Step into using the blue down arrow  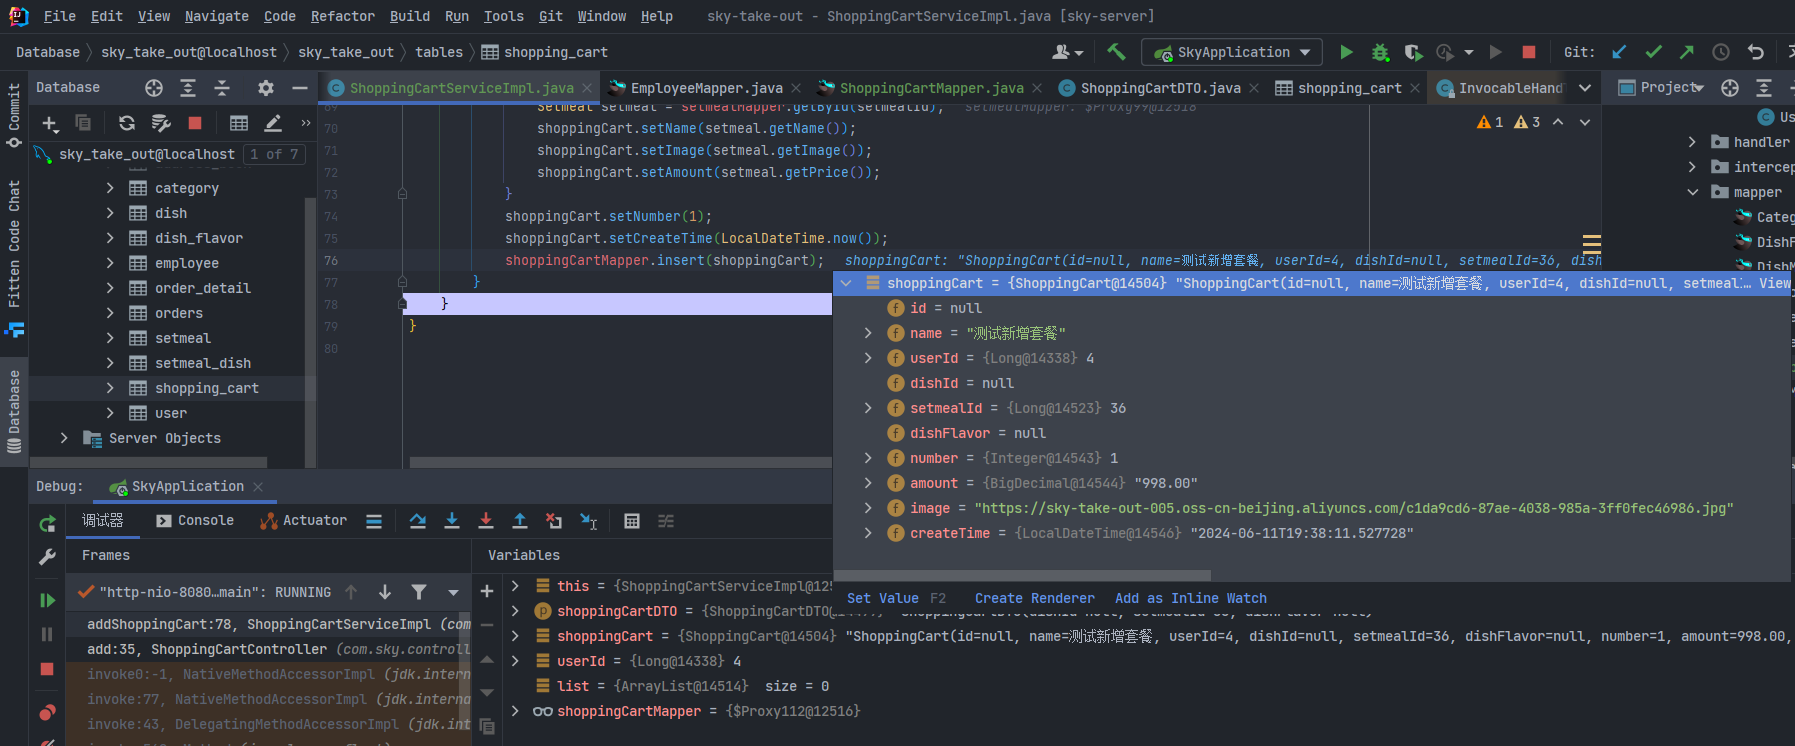pyautogui.click(x=452, y=521)
